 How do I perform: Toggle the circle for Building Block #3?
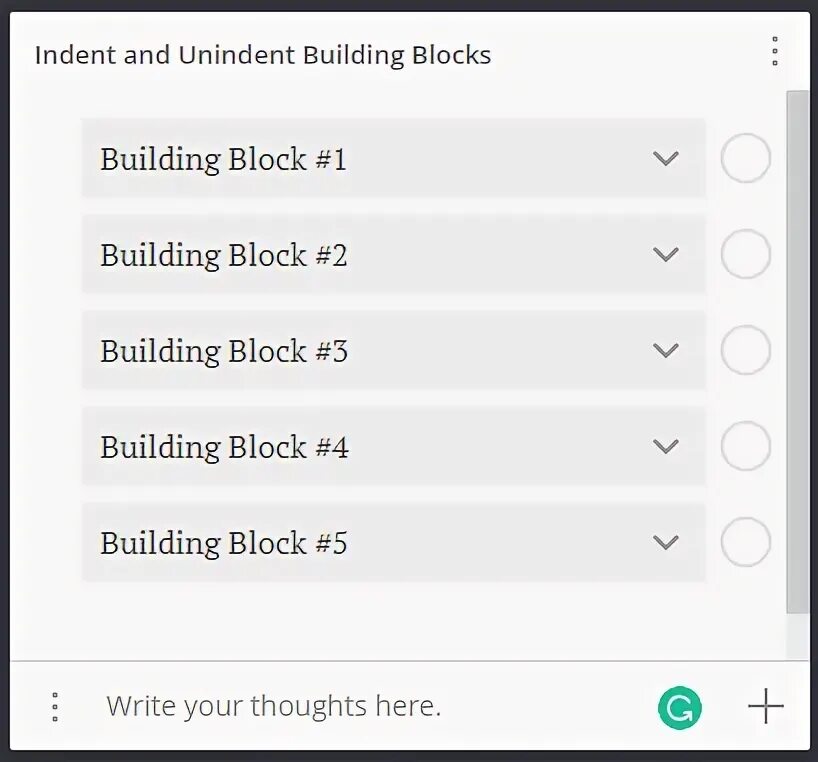pos(745,351)
